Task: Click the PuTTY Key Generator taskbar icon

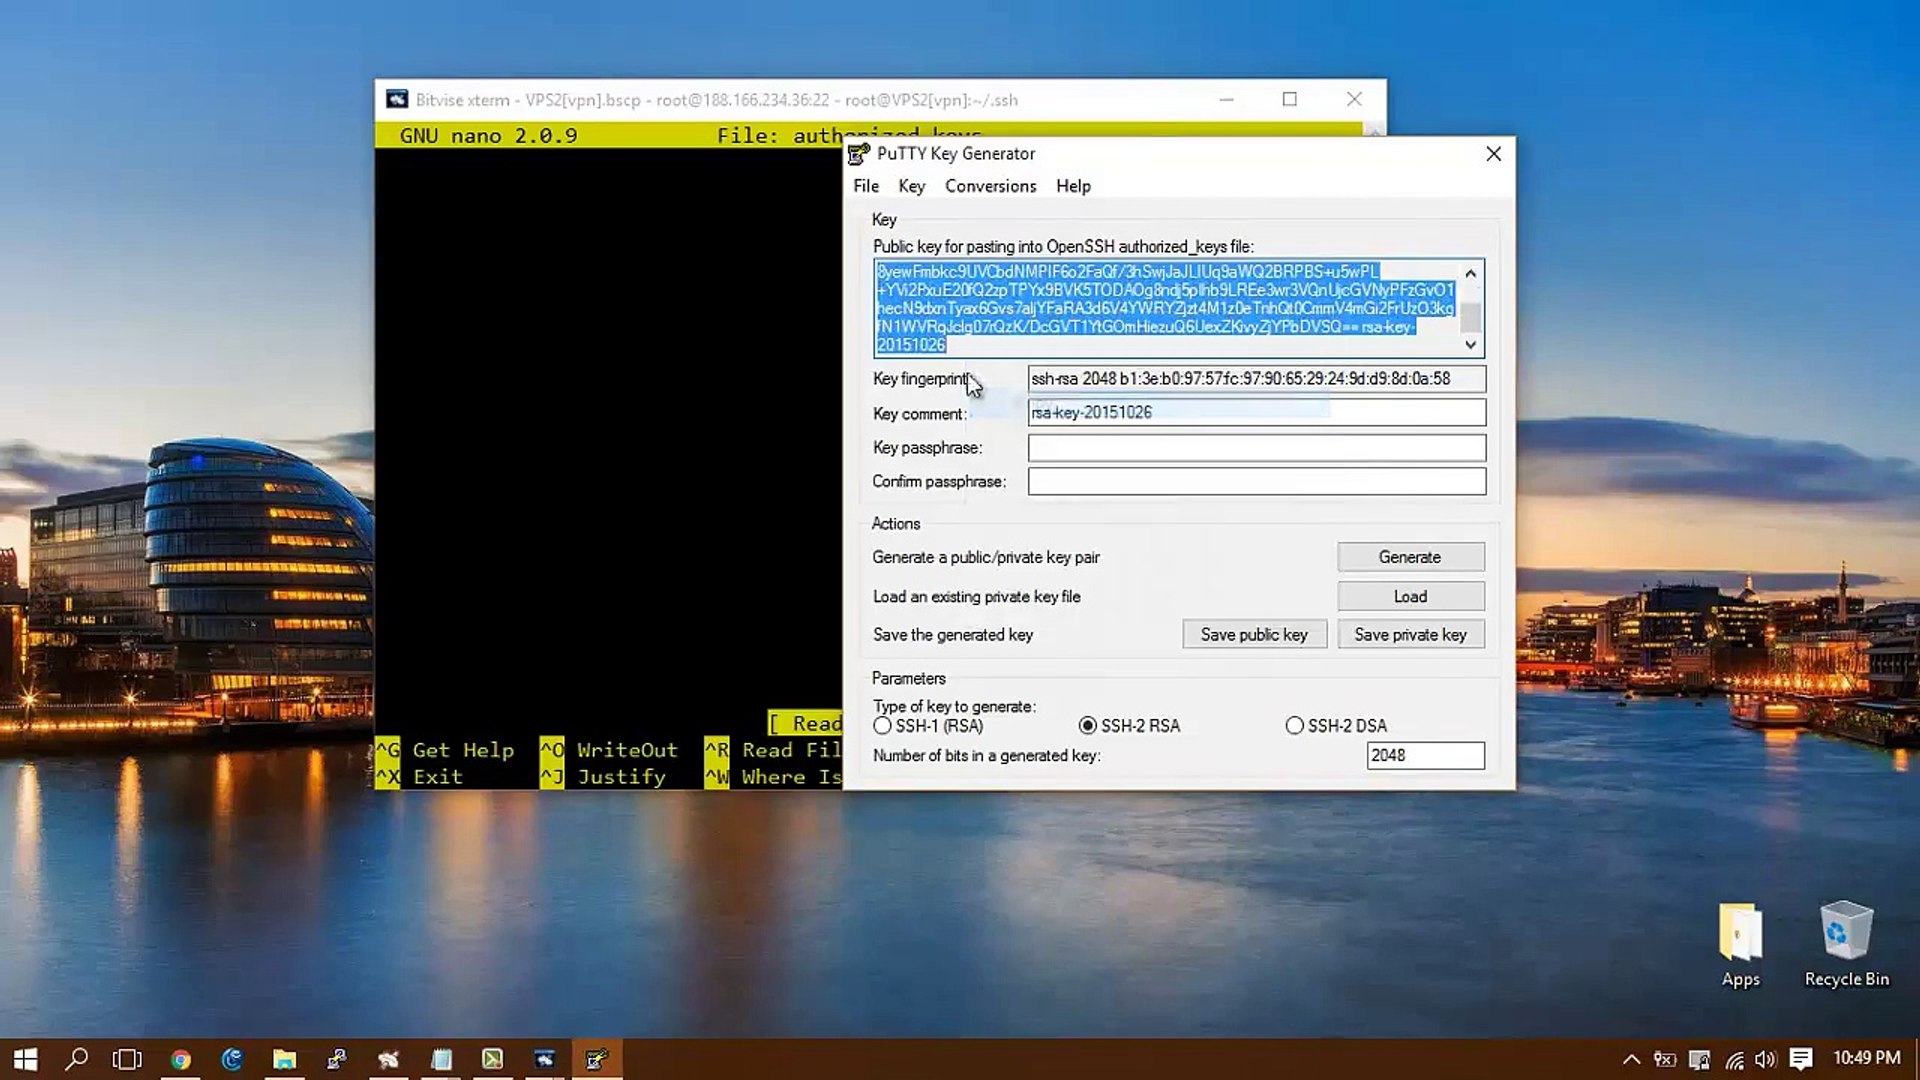Action: click(x=597, y=1058)
